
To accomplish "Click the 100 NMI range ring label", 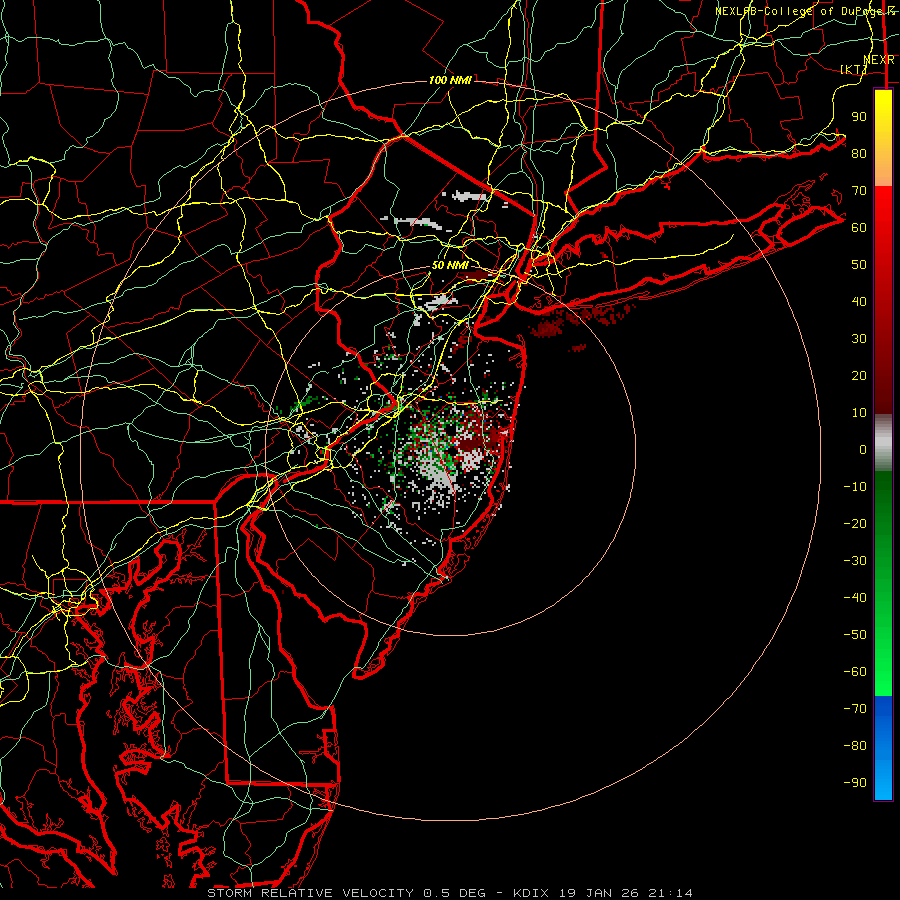I will [450, 80].
